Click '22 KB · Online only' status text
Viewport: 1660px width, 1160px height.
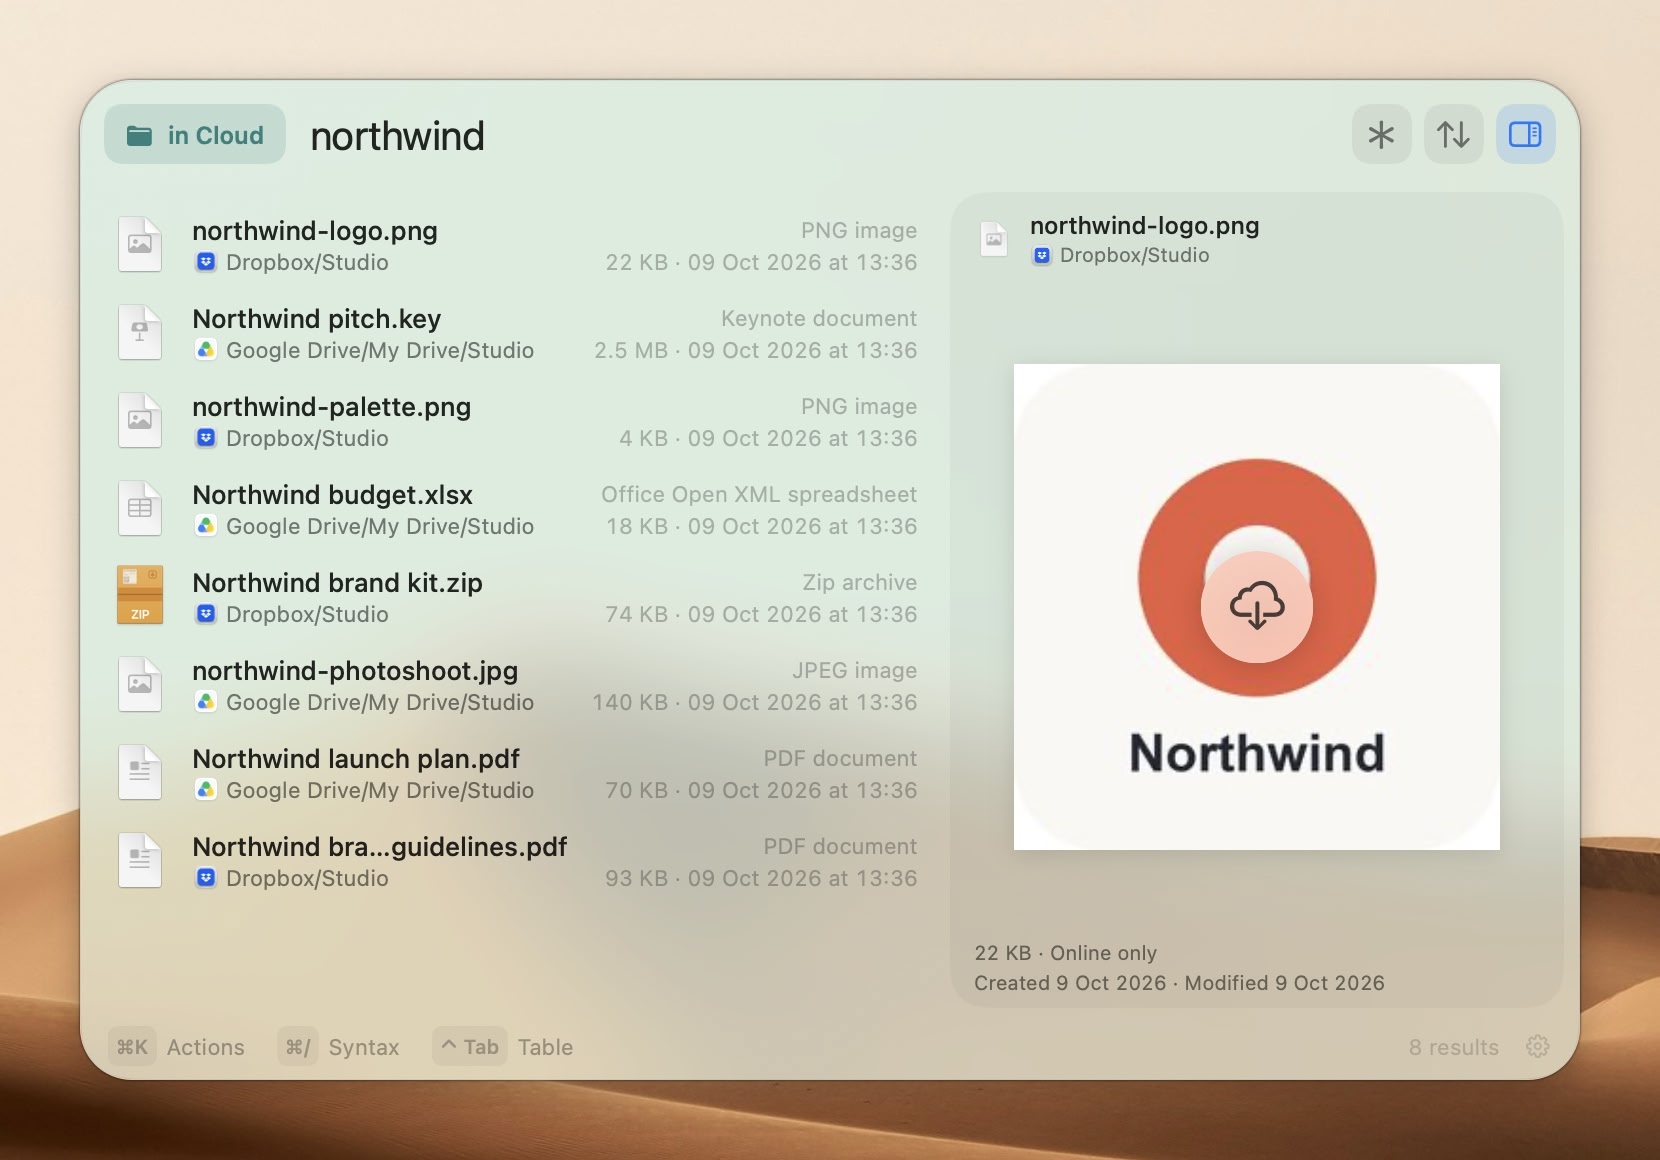click(x=1066, y=953)
